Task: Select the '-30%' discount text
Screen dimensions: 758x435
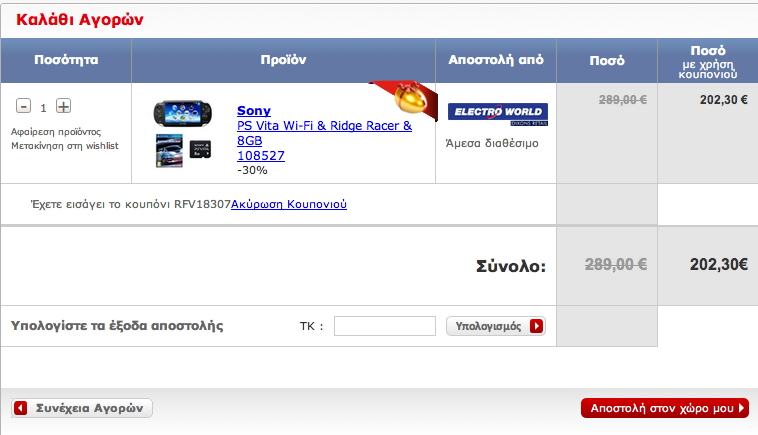Action: tap(252, 170)
